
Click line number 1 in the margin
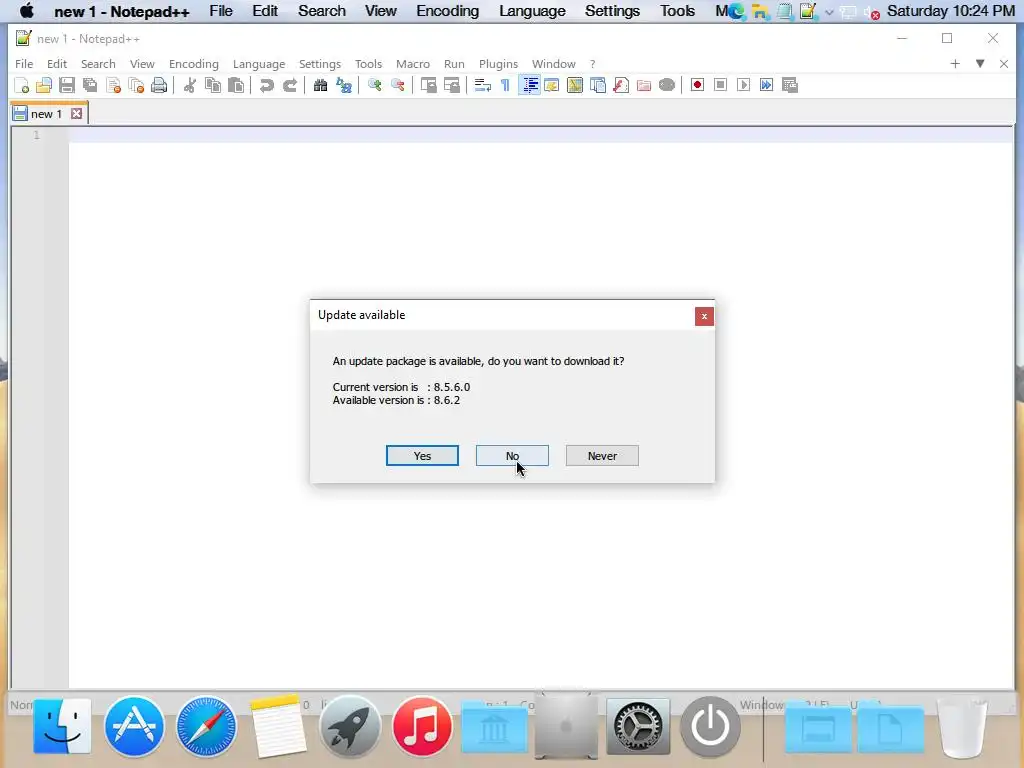click(37, 135)
